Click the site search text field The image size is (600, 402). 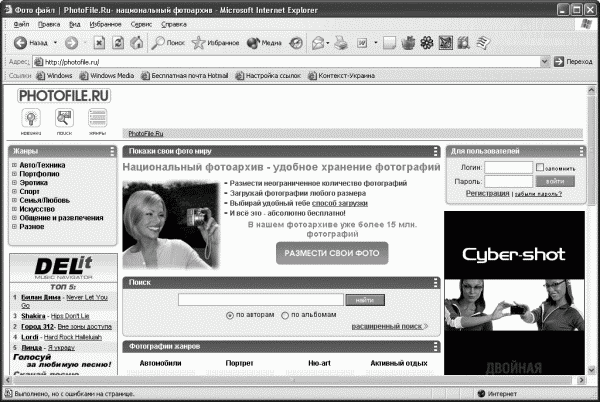[x=261, y=300]
